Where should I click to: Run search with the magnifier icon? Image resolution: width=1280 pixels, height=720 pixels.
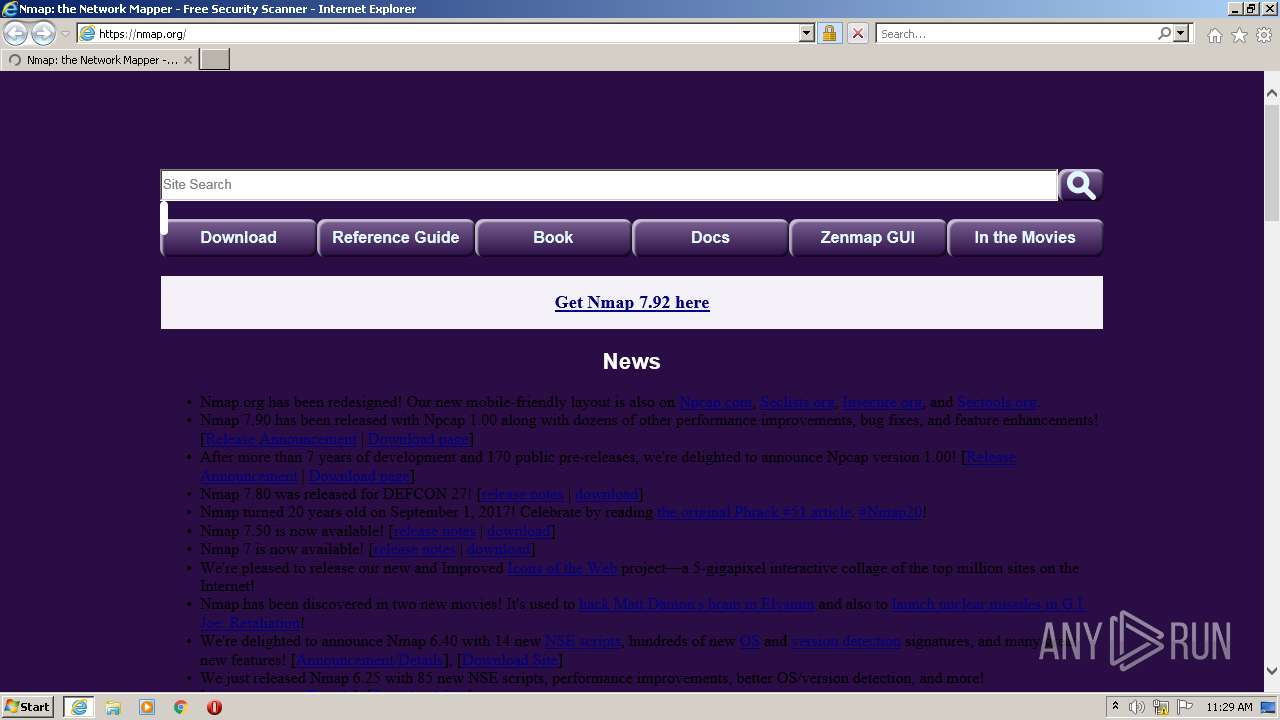(x=1164, y=33)
